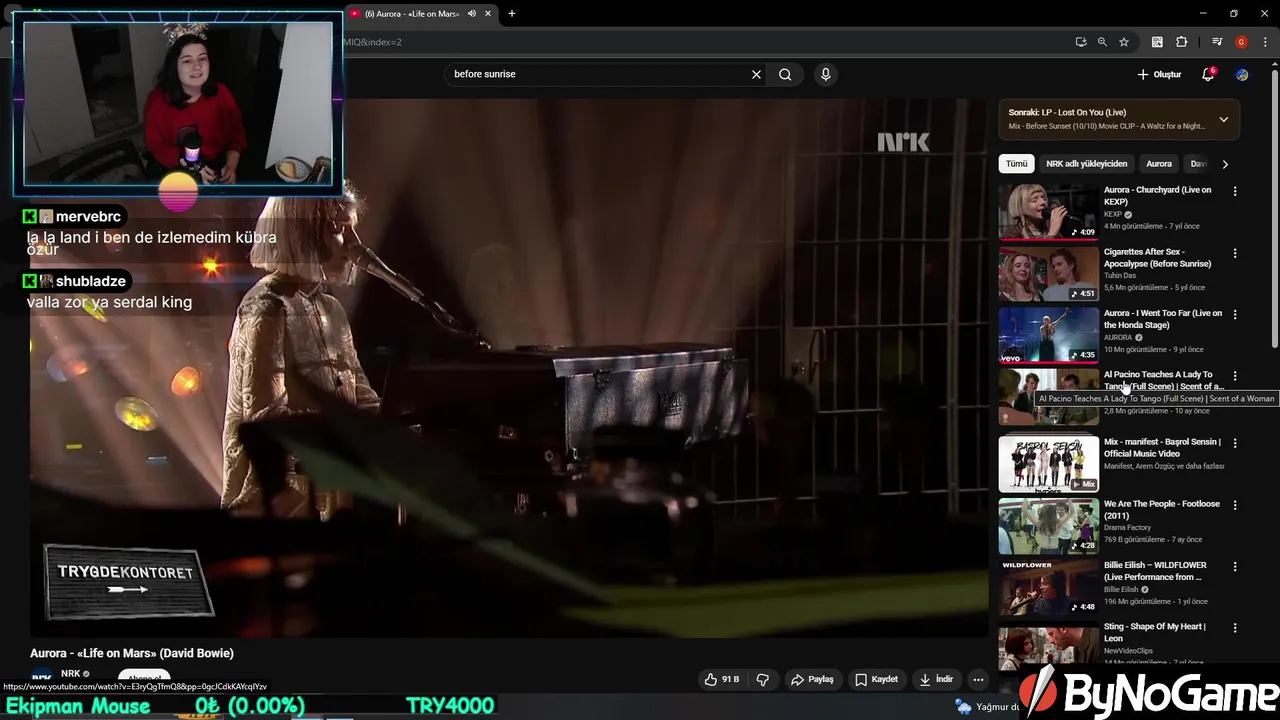Open Sting Shape Of My Heart title
This screenshot has width=1280, height=720.
click(x=1155, y=632)
